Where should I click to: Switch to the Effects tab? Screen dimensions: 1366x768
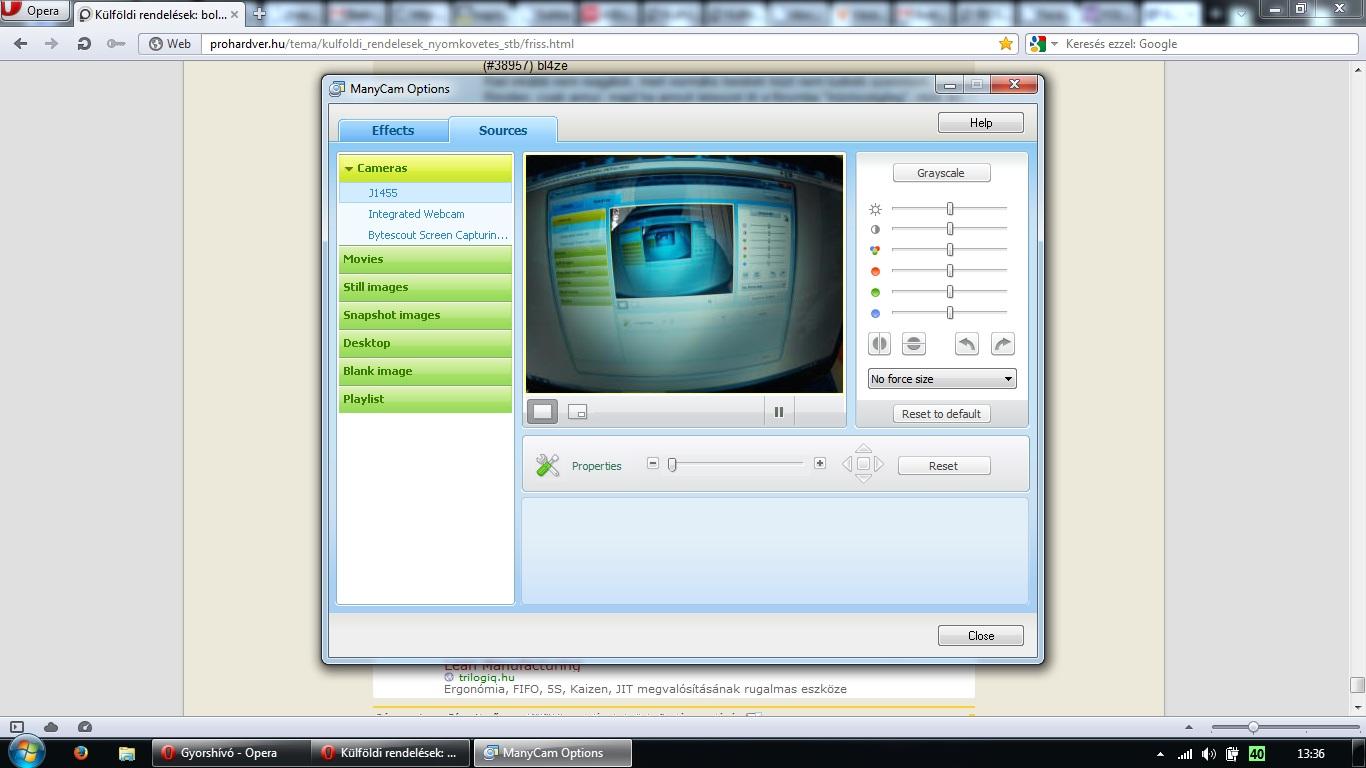pyautogui.click(x=393, y=130)
